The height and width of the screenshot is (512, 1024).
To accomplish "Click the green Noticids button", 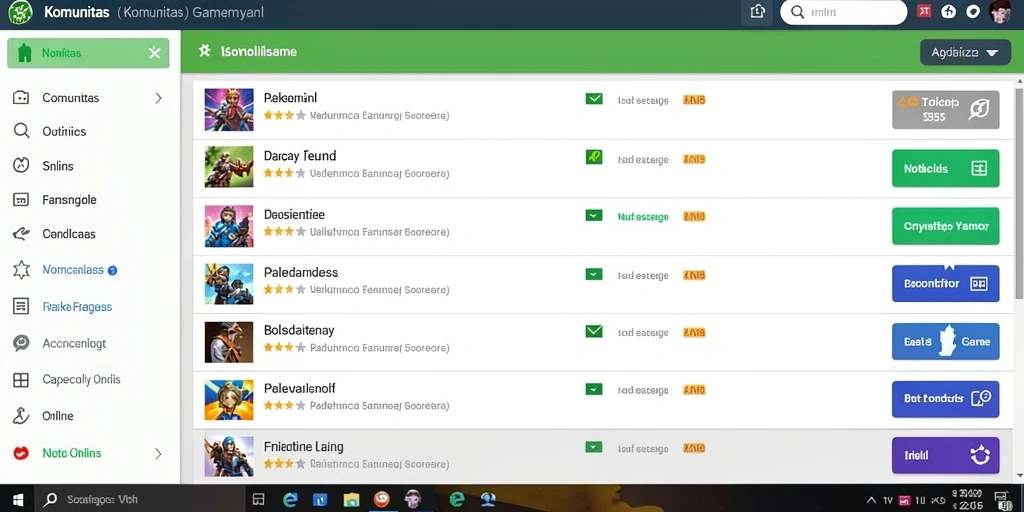I will click(945, 168).
